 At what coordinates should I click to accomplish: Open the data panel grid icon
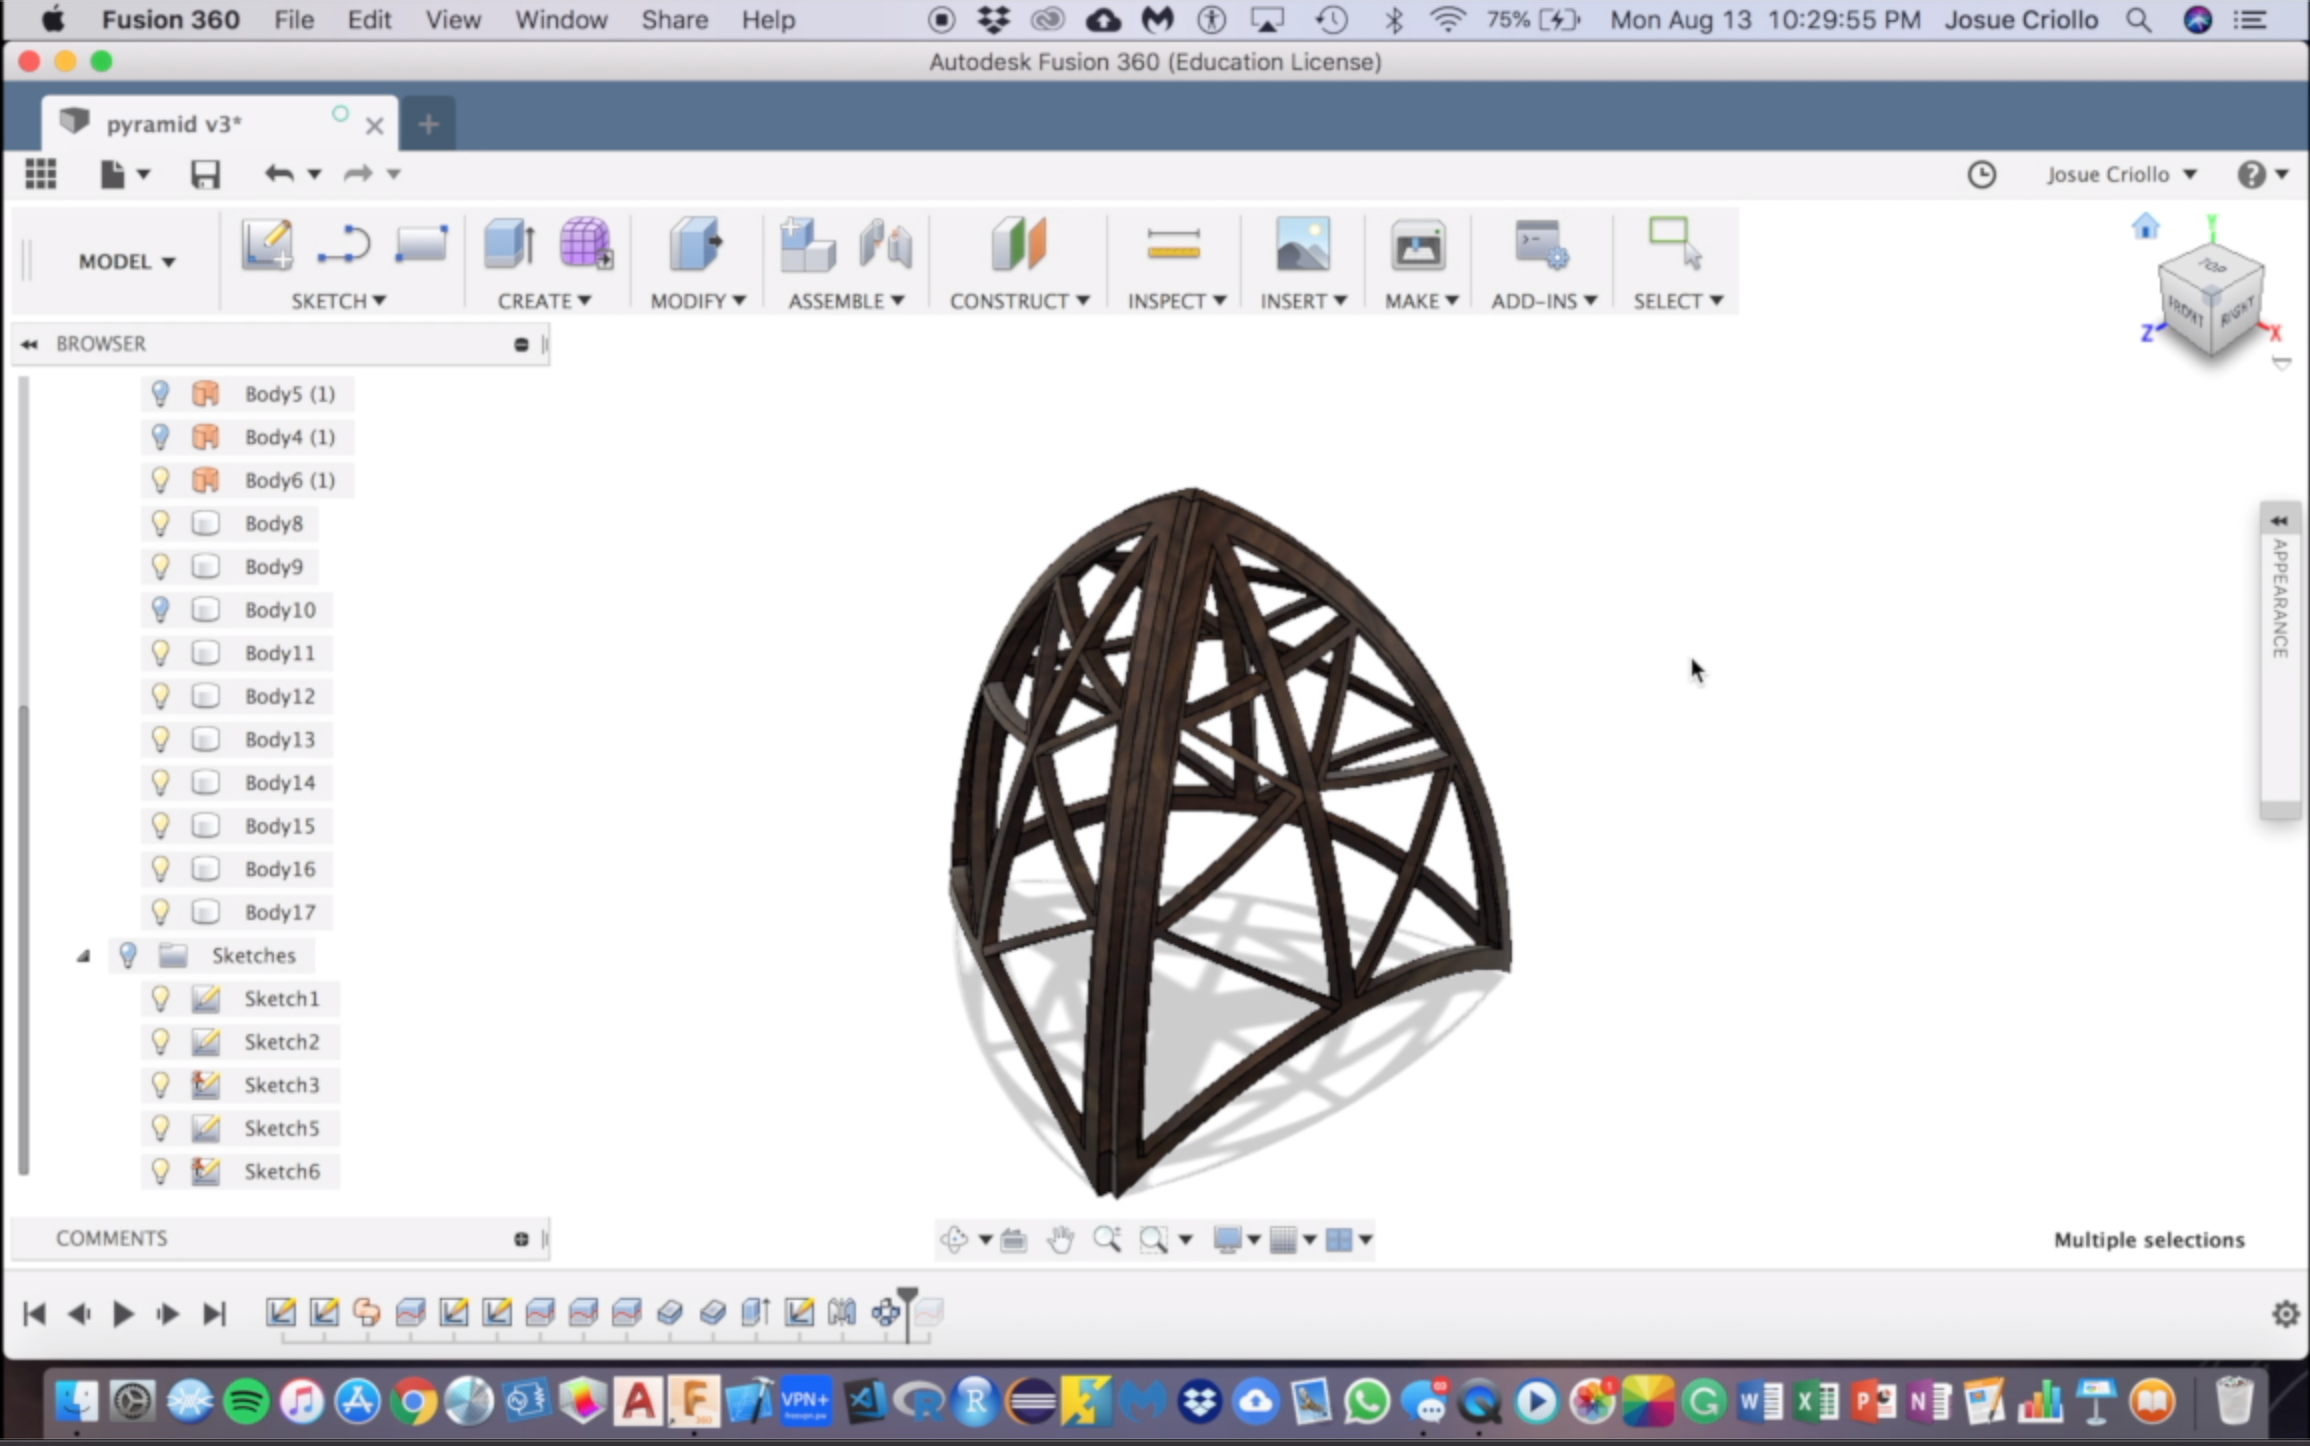click(x=41, y=174)
